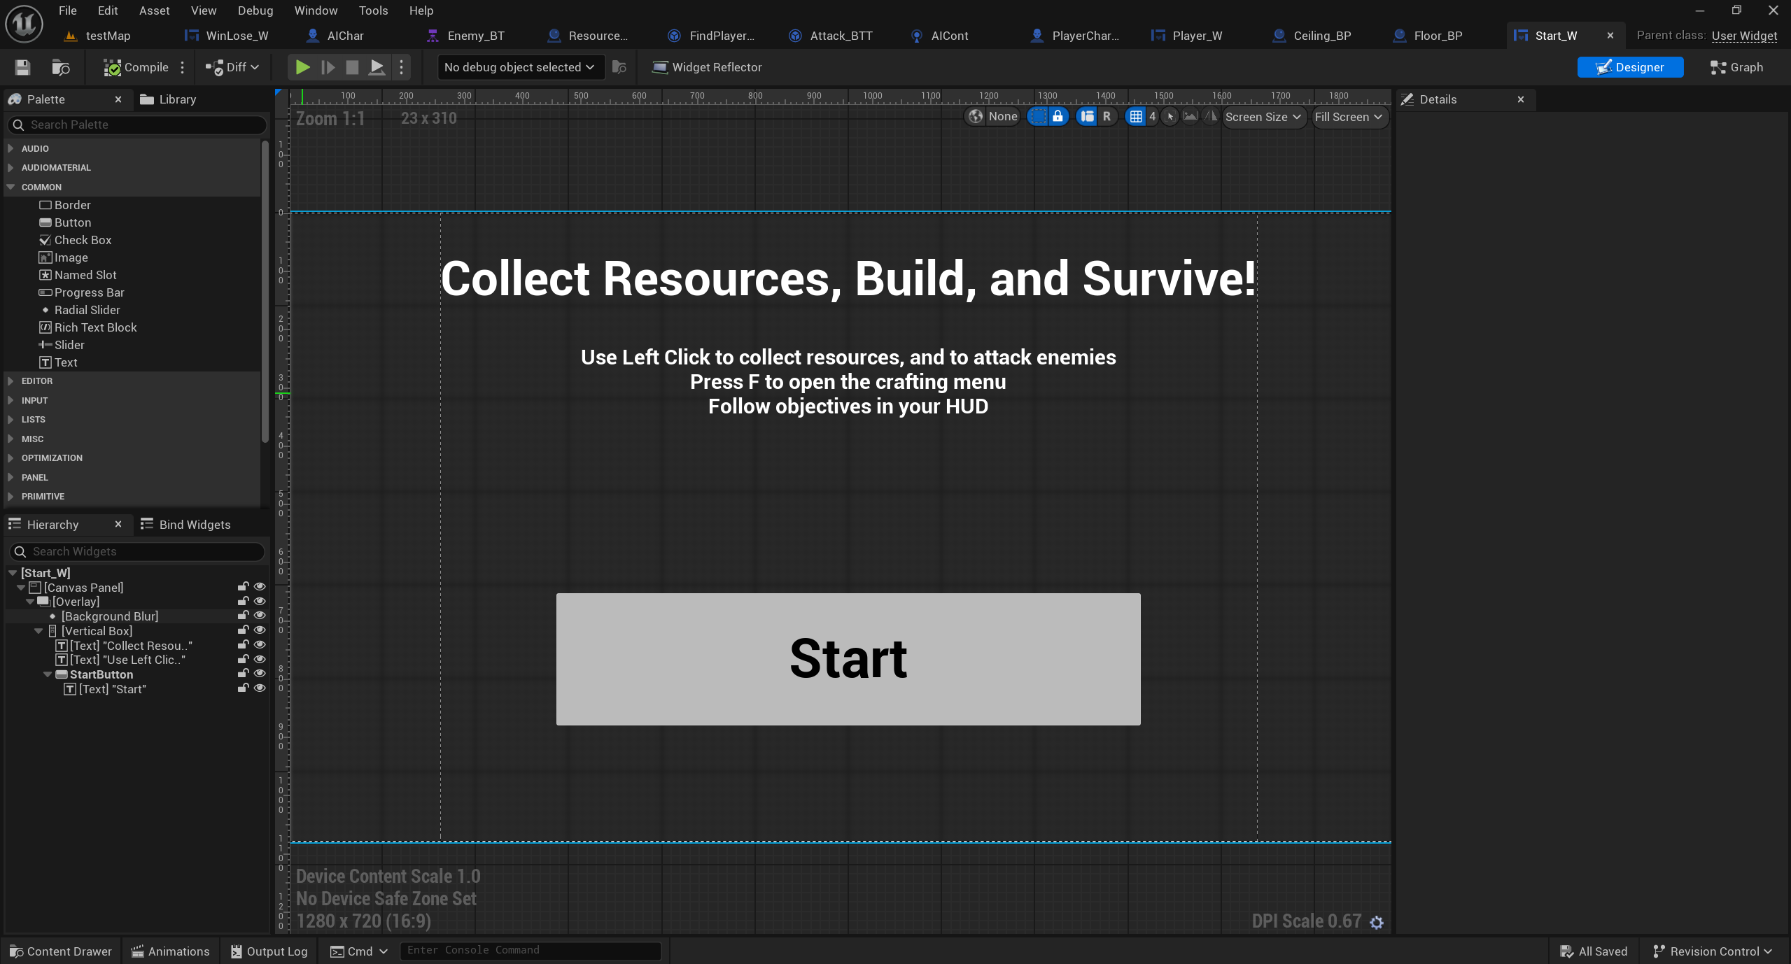The height and width of the screenshot is (964, 1791).
Task: Click the DPI Scale settings gear icon
Action: coord(1377,922)
